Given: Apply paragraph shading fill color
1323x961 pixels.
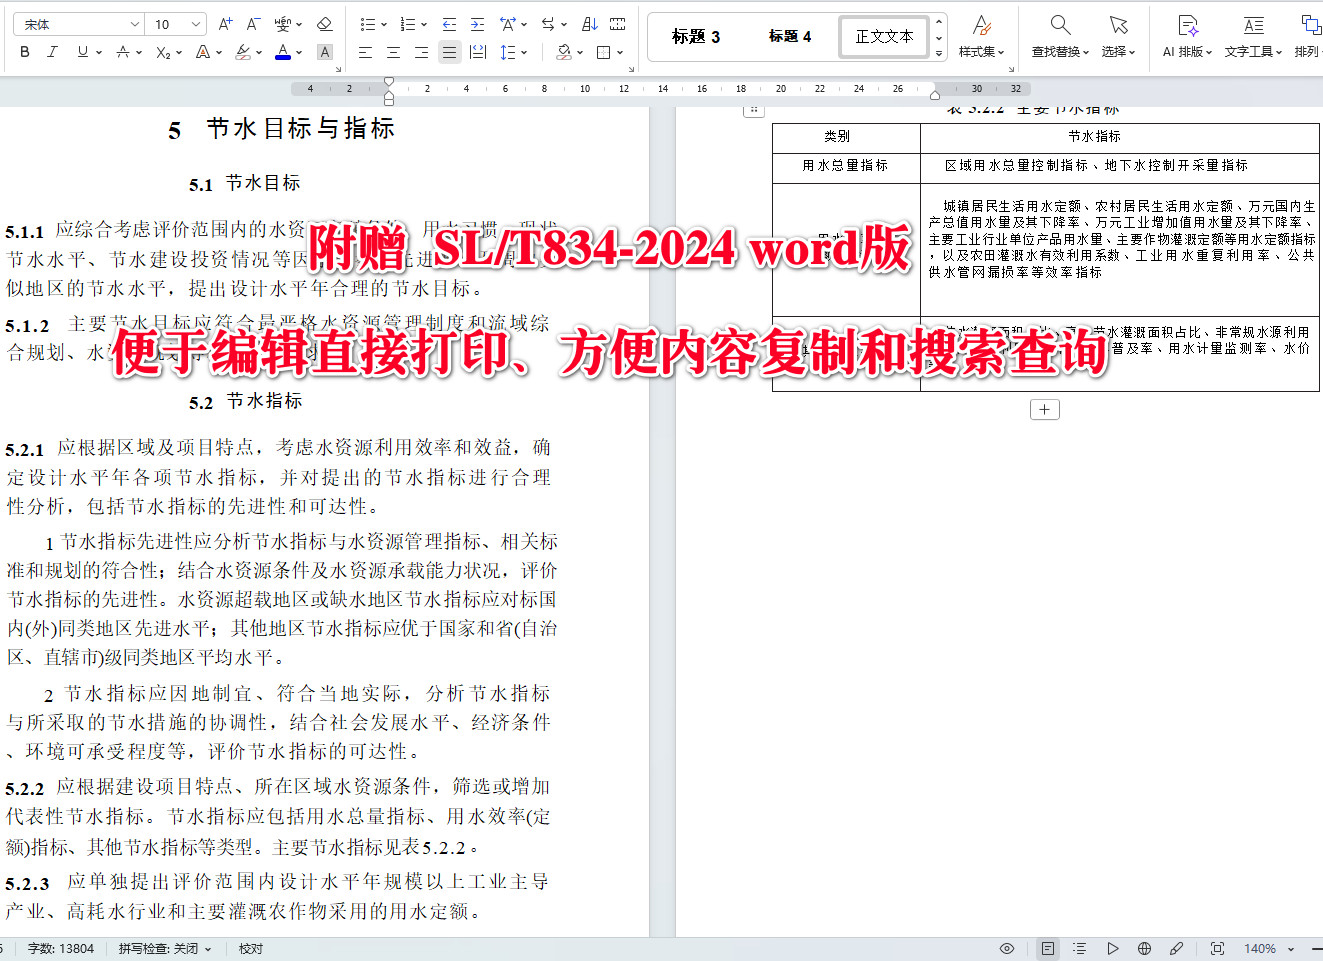Looking at the screenshot, I should point(564,52).
